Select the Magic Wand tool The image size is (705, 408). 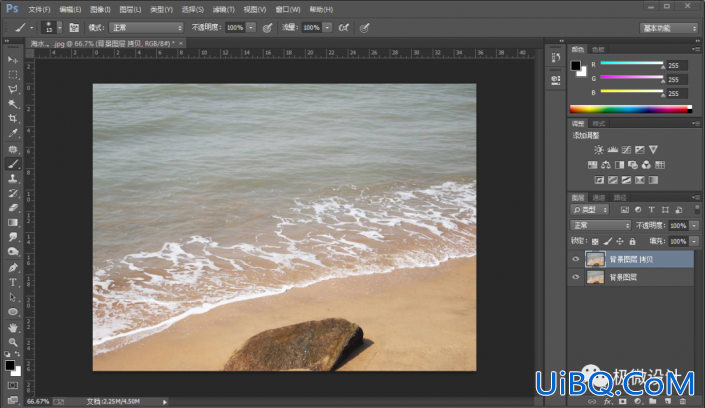point(13,104)
